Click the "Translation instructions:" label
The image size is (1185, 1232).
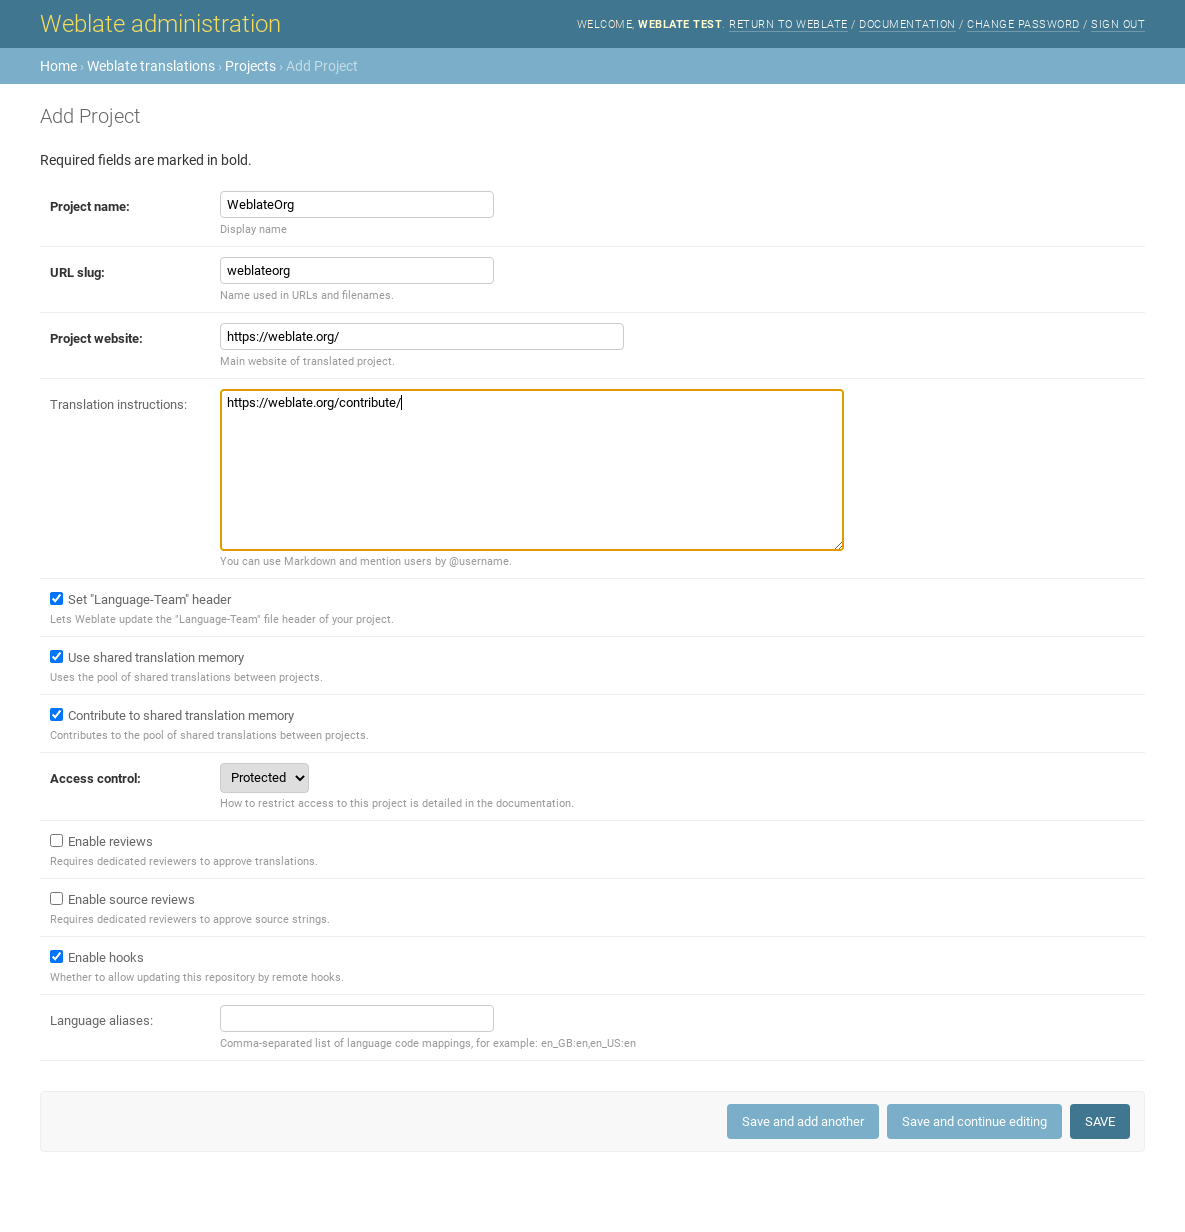click(x=118, y=405)
